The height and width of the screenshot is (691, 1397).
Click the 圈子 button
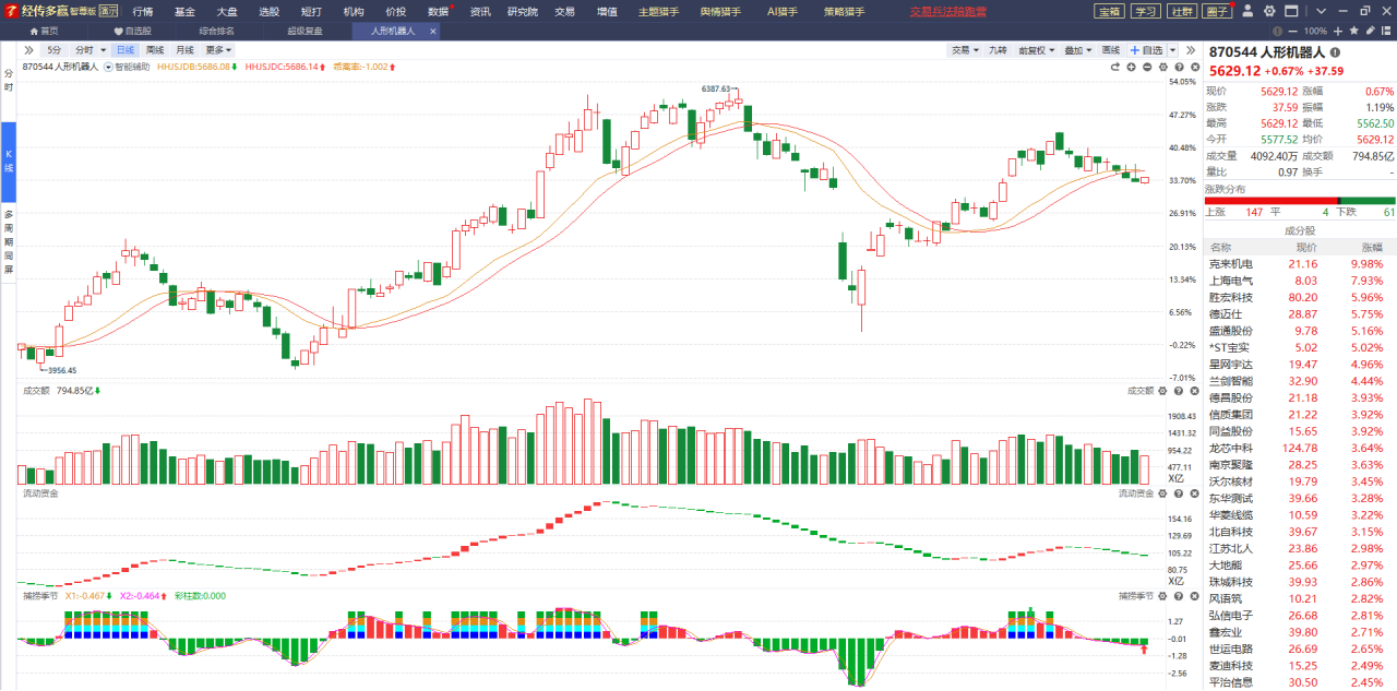coord(1216,11)
